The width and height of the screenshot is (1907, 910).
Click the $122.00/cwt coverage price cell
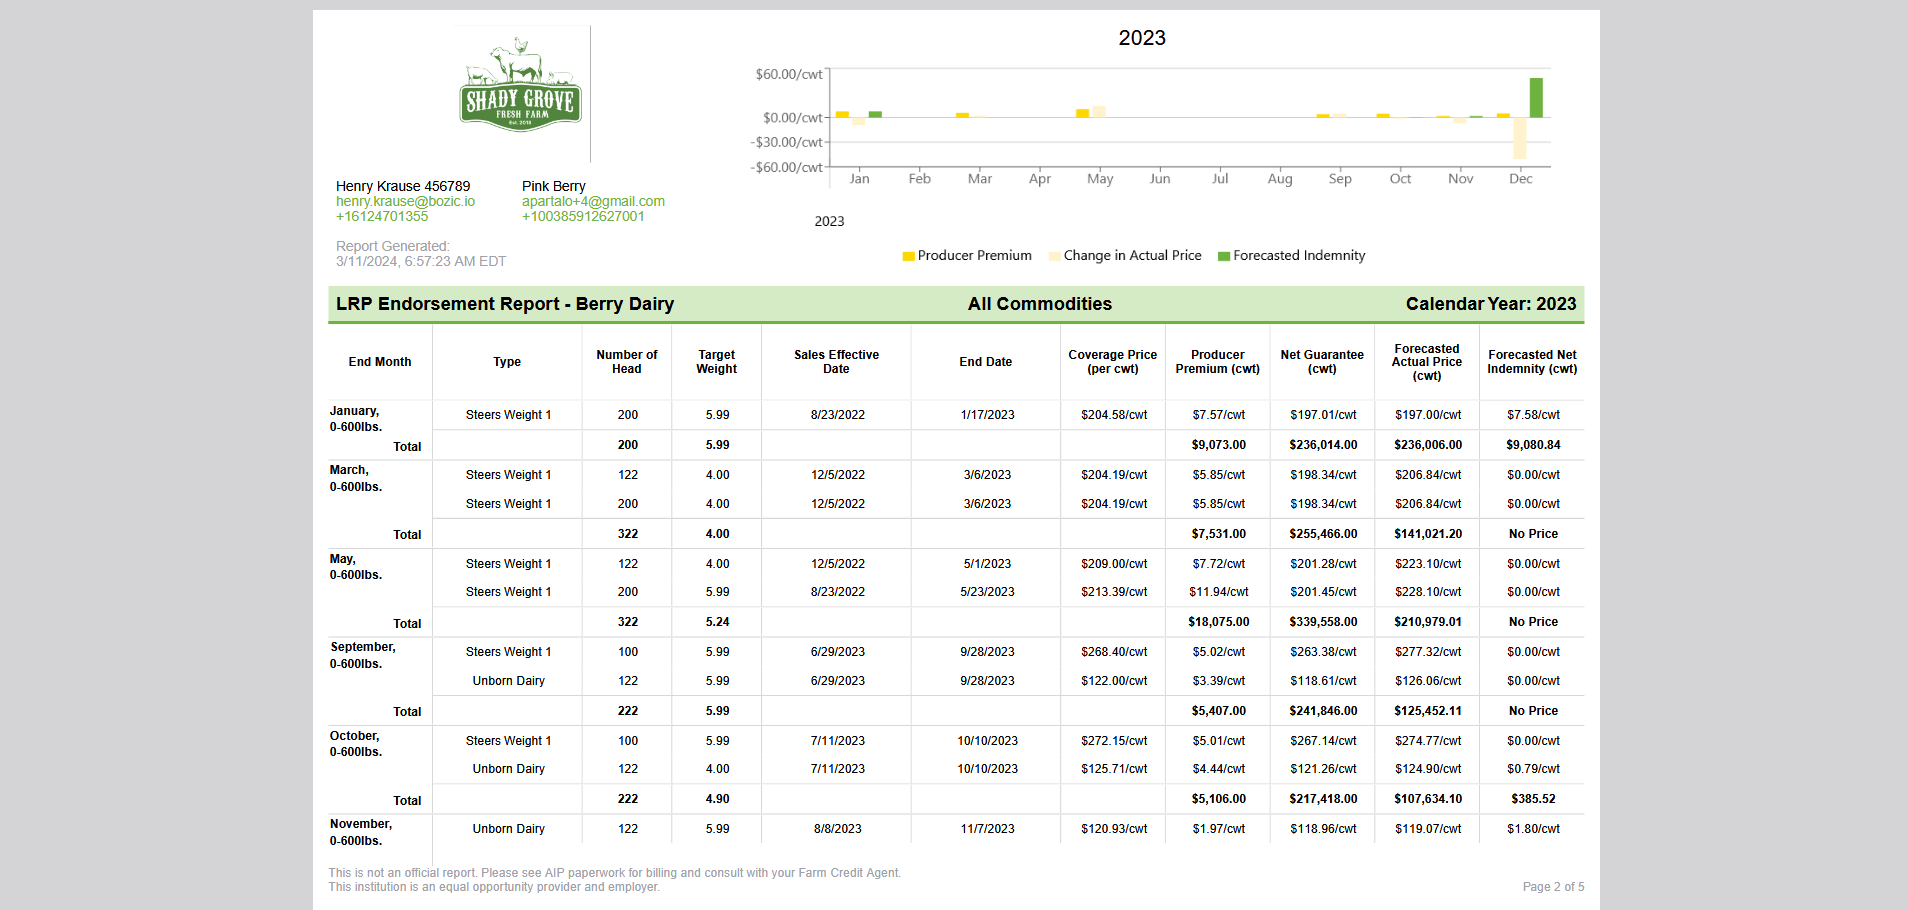coord(1114,681)
